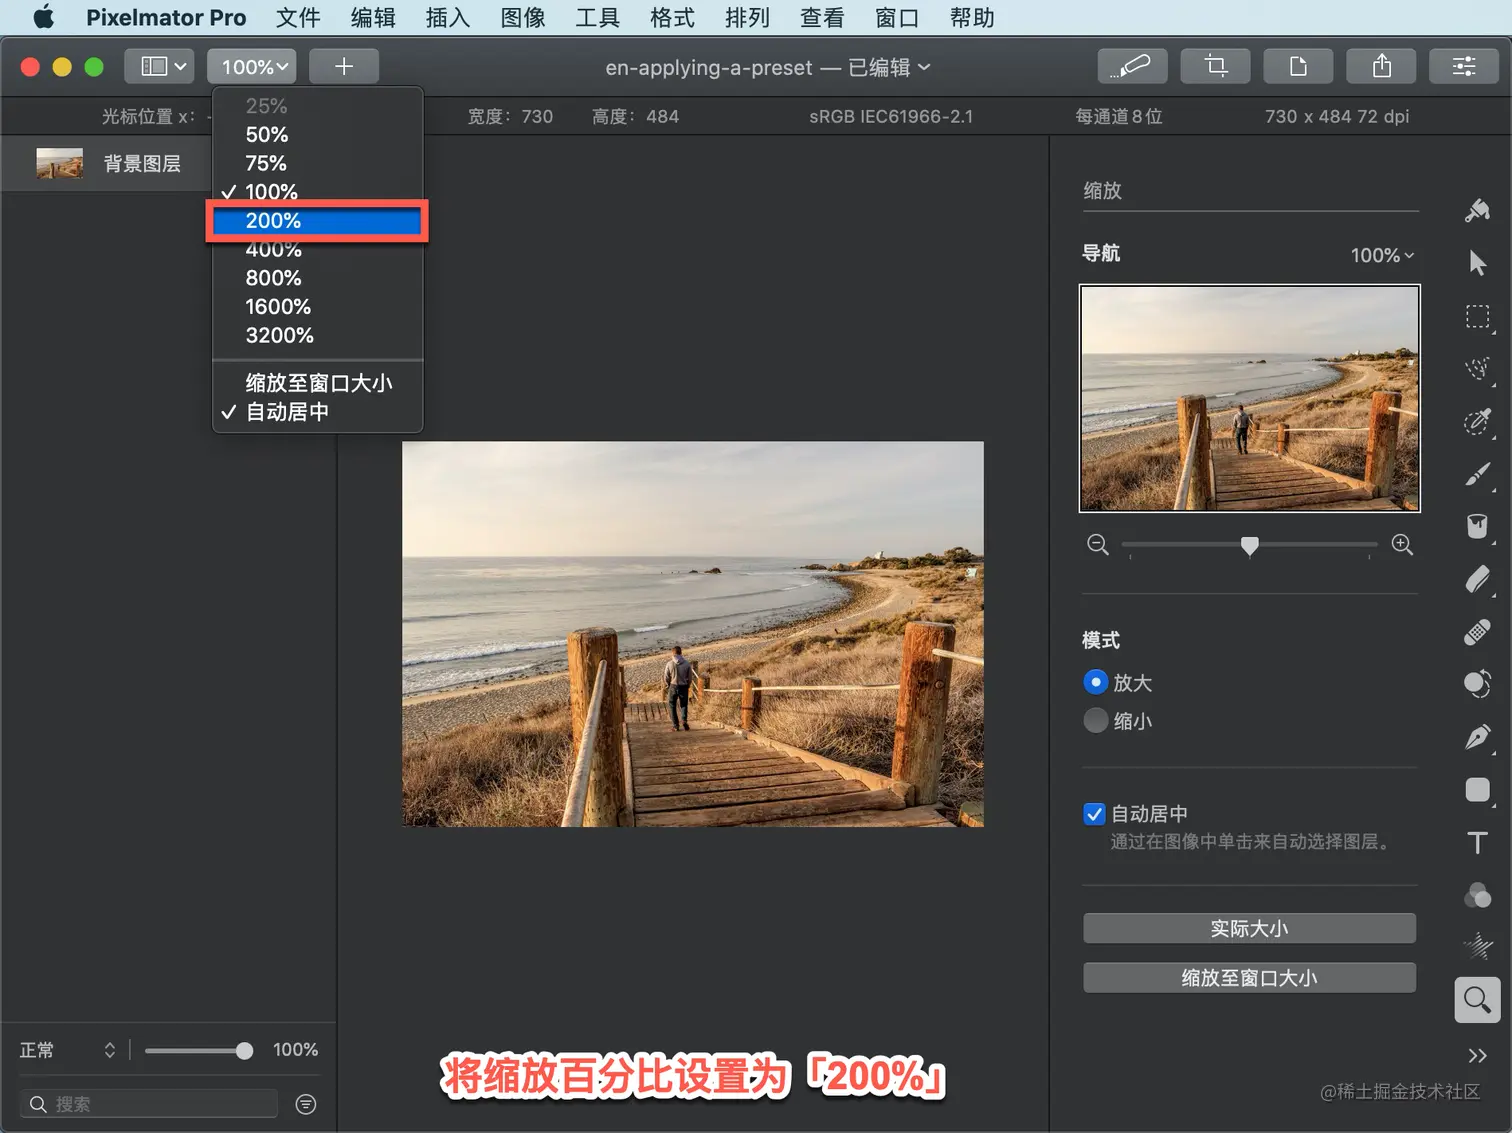Open the Apple menu
The width and height of the screenshot is (1512, 1133).
tap(43, 17)
